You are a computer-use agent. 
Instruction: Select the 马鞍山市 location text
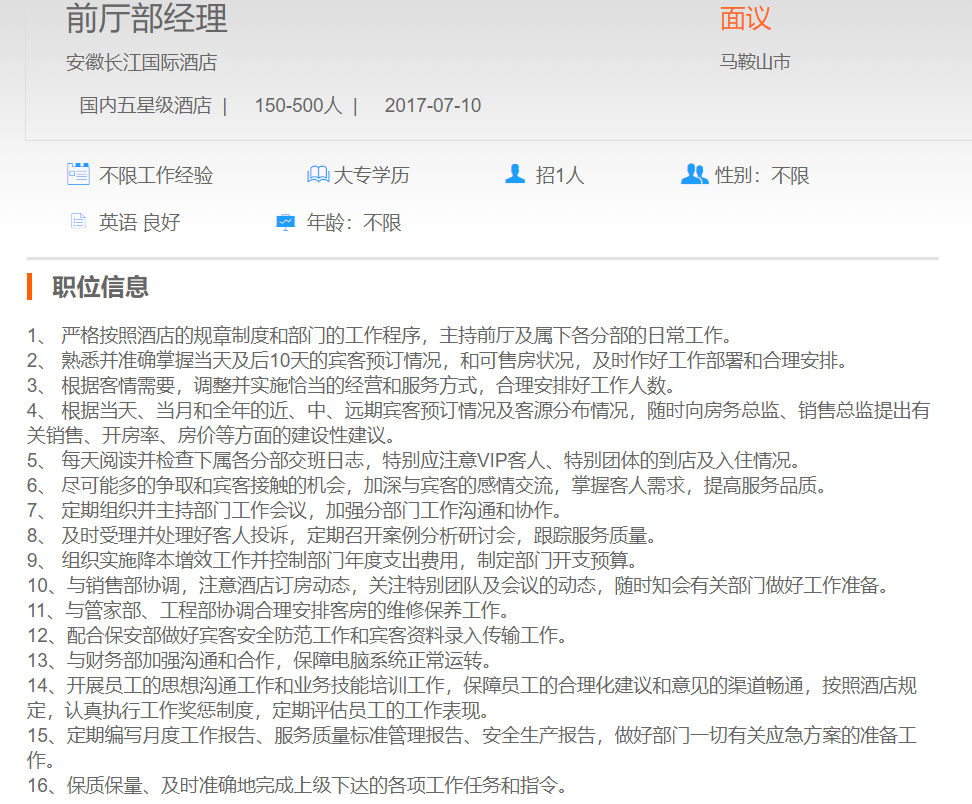[755, 62]
